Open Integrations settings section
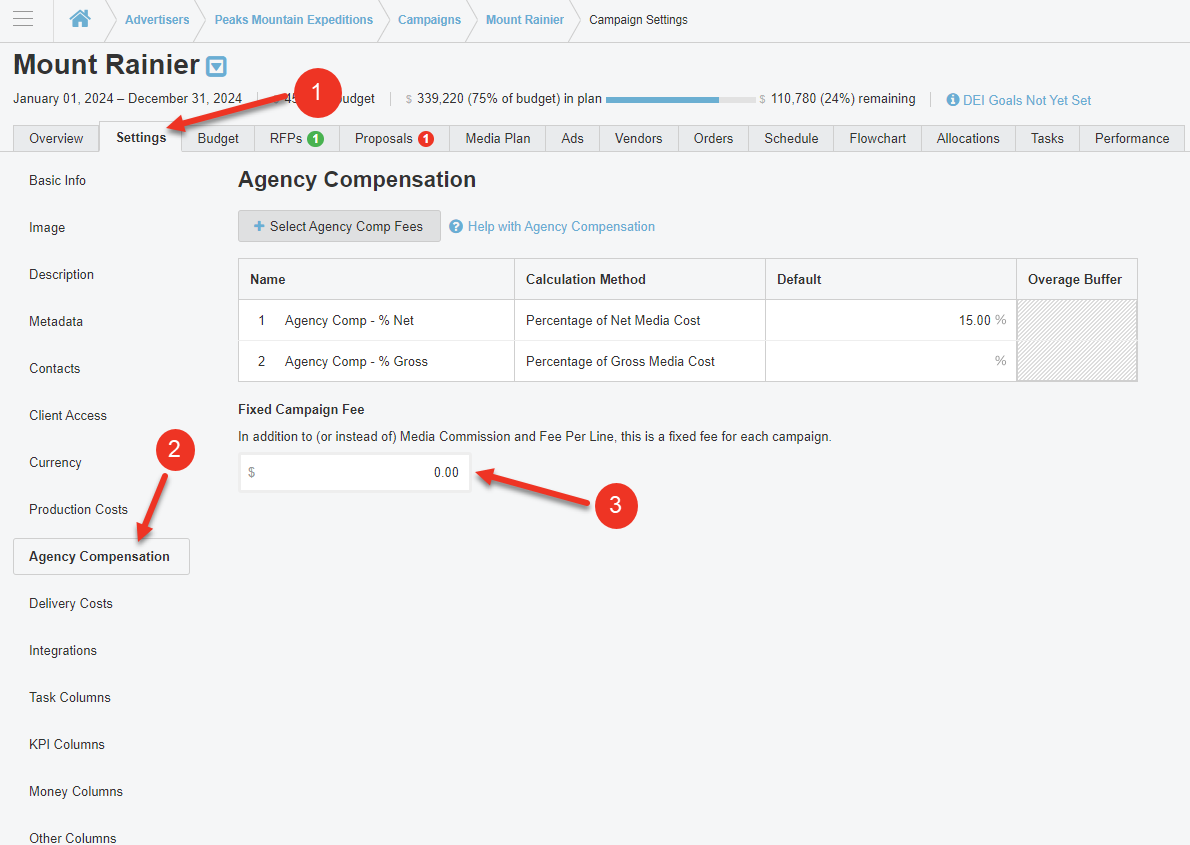Viewport: 1190px width, 845px height. pos(63,651)
